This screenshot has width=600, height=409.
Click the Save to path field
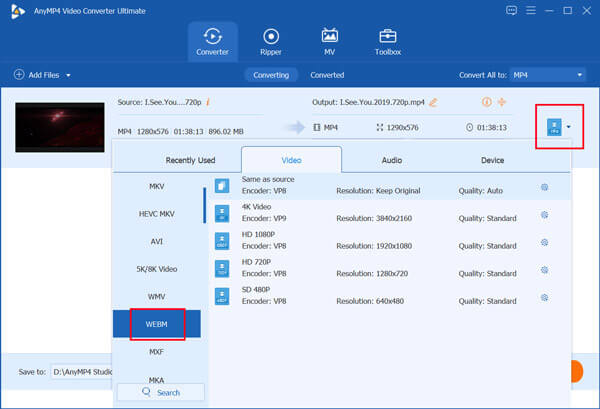coord(82,372)
